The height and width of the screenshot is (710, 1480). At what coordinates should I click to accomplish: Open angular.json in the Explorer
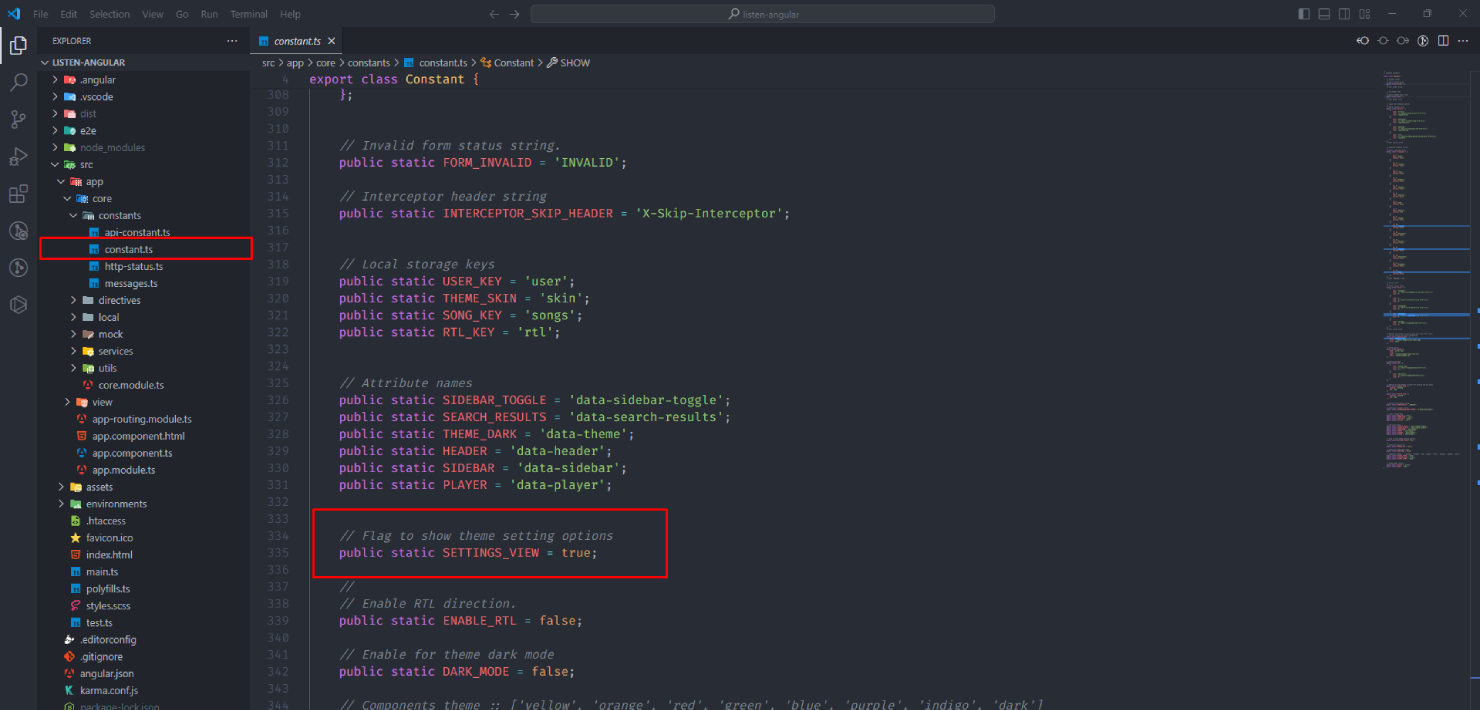pyautogui.click(x=146, y=674)
